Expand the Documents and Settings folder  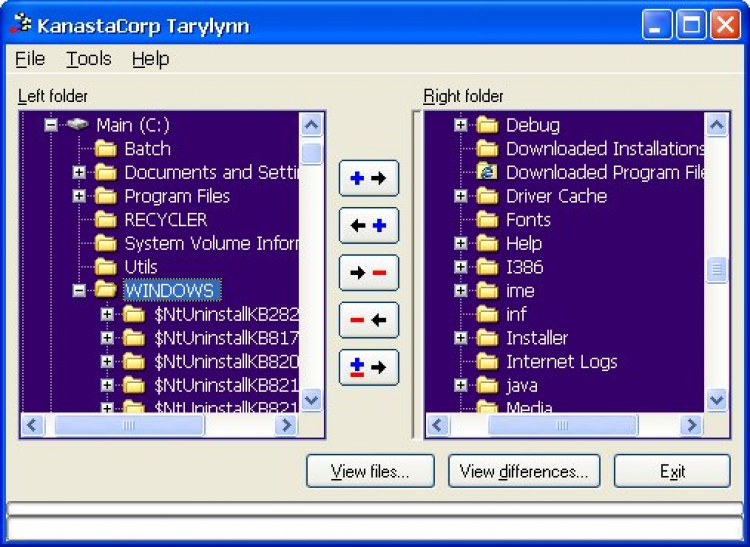pyautogui.click(x=79, y=172)
